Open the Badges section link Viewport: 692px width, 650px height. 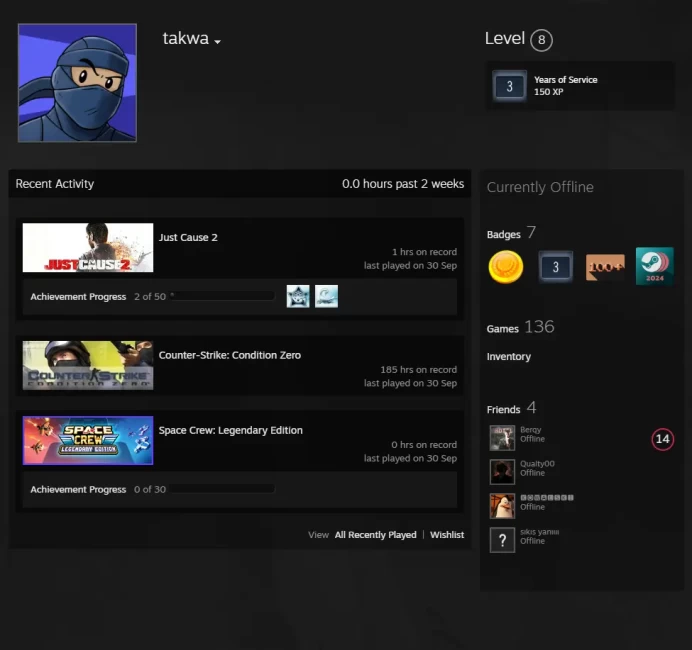coord(504,234)
